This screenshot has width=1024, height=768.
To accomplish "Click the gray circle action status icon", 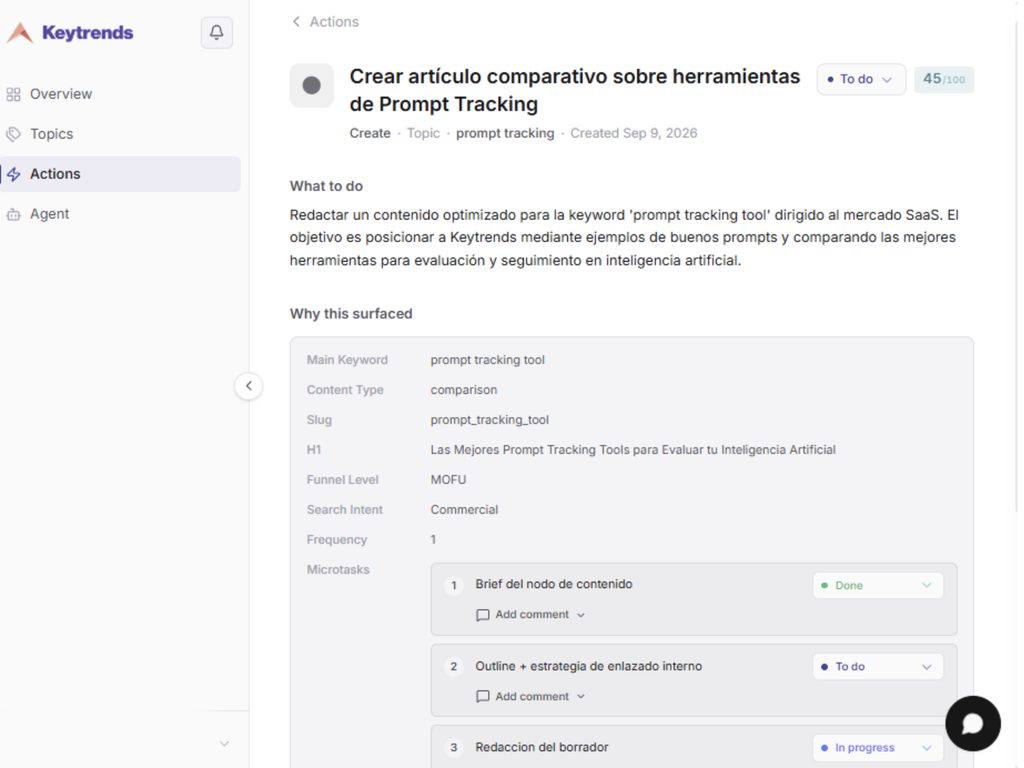I will pos(312,86).
